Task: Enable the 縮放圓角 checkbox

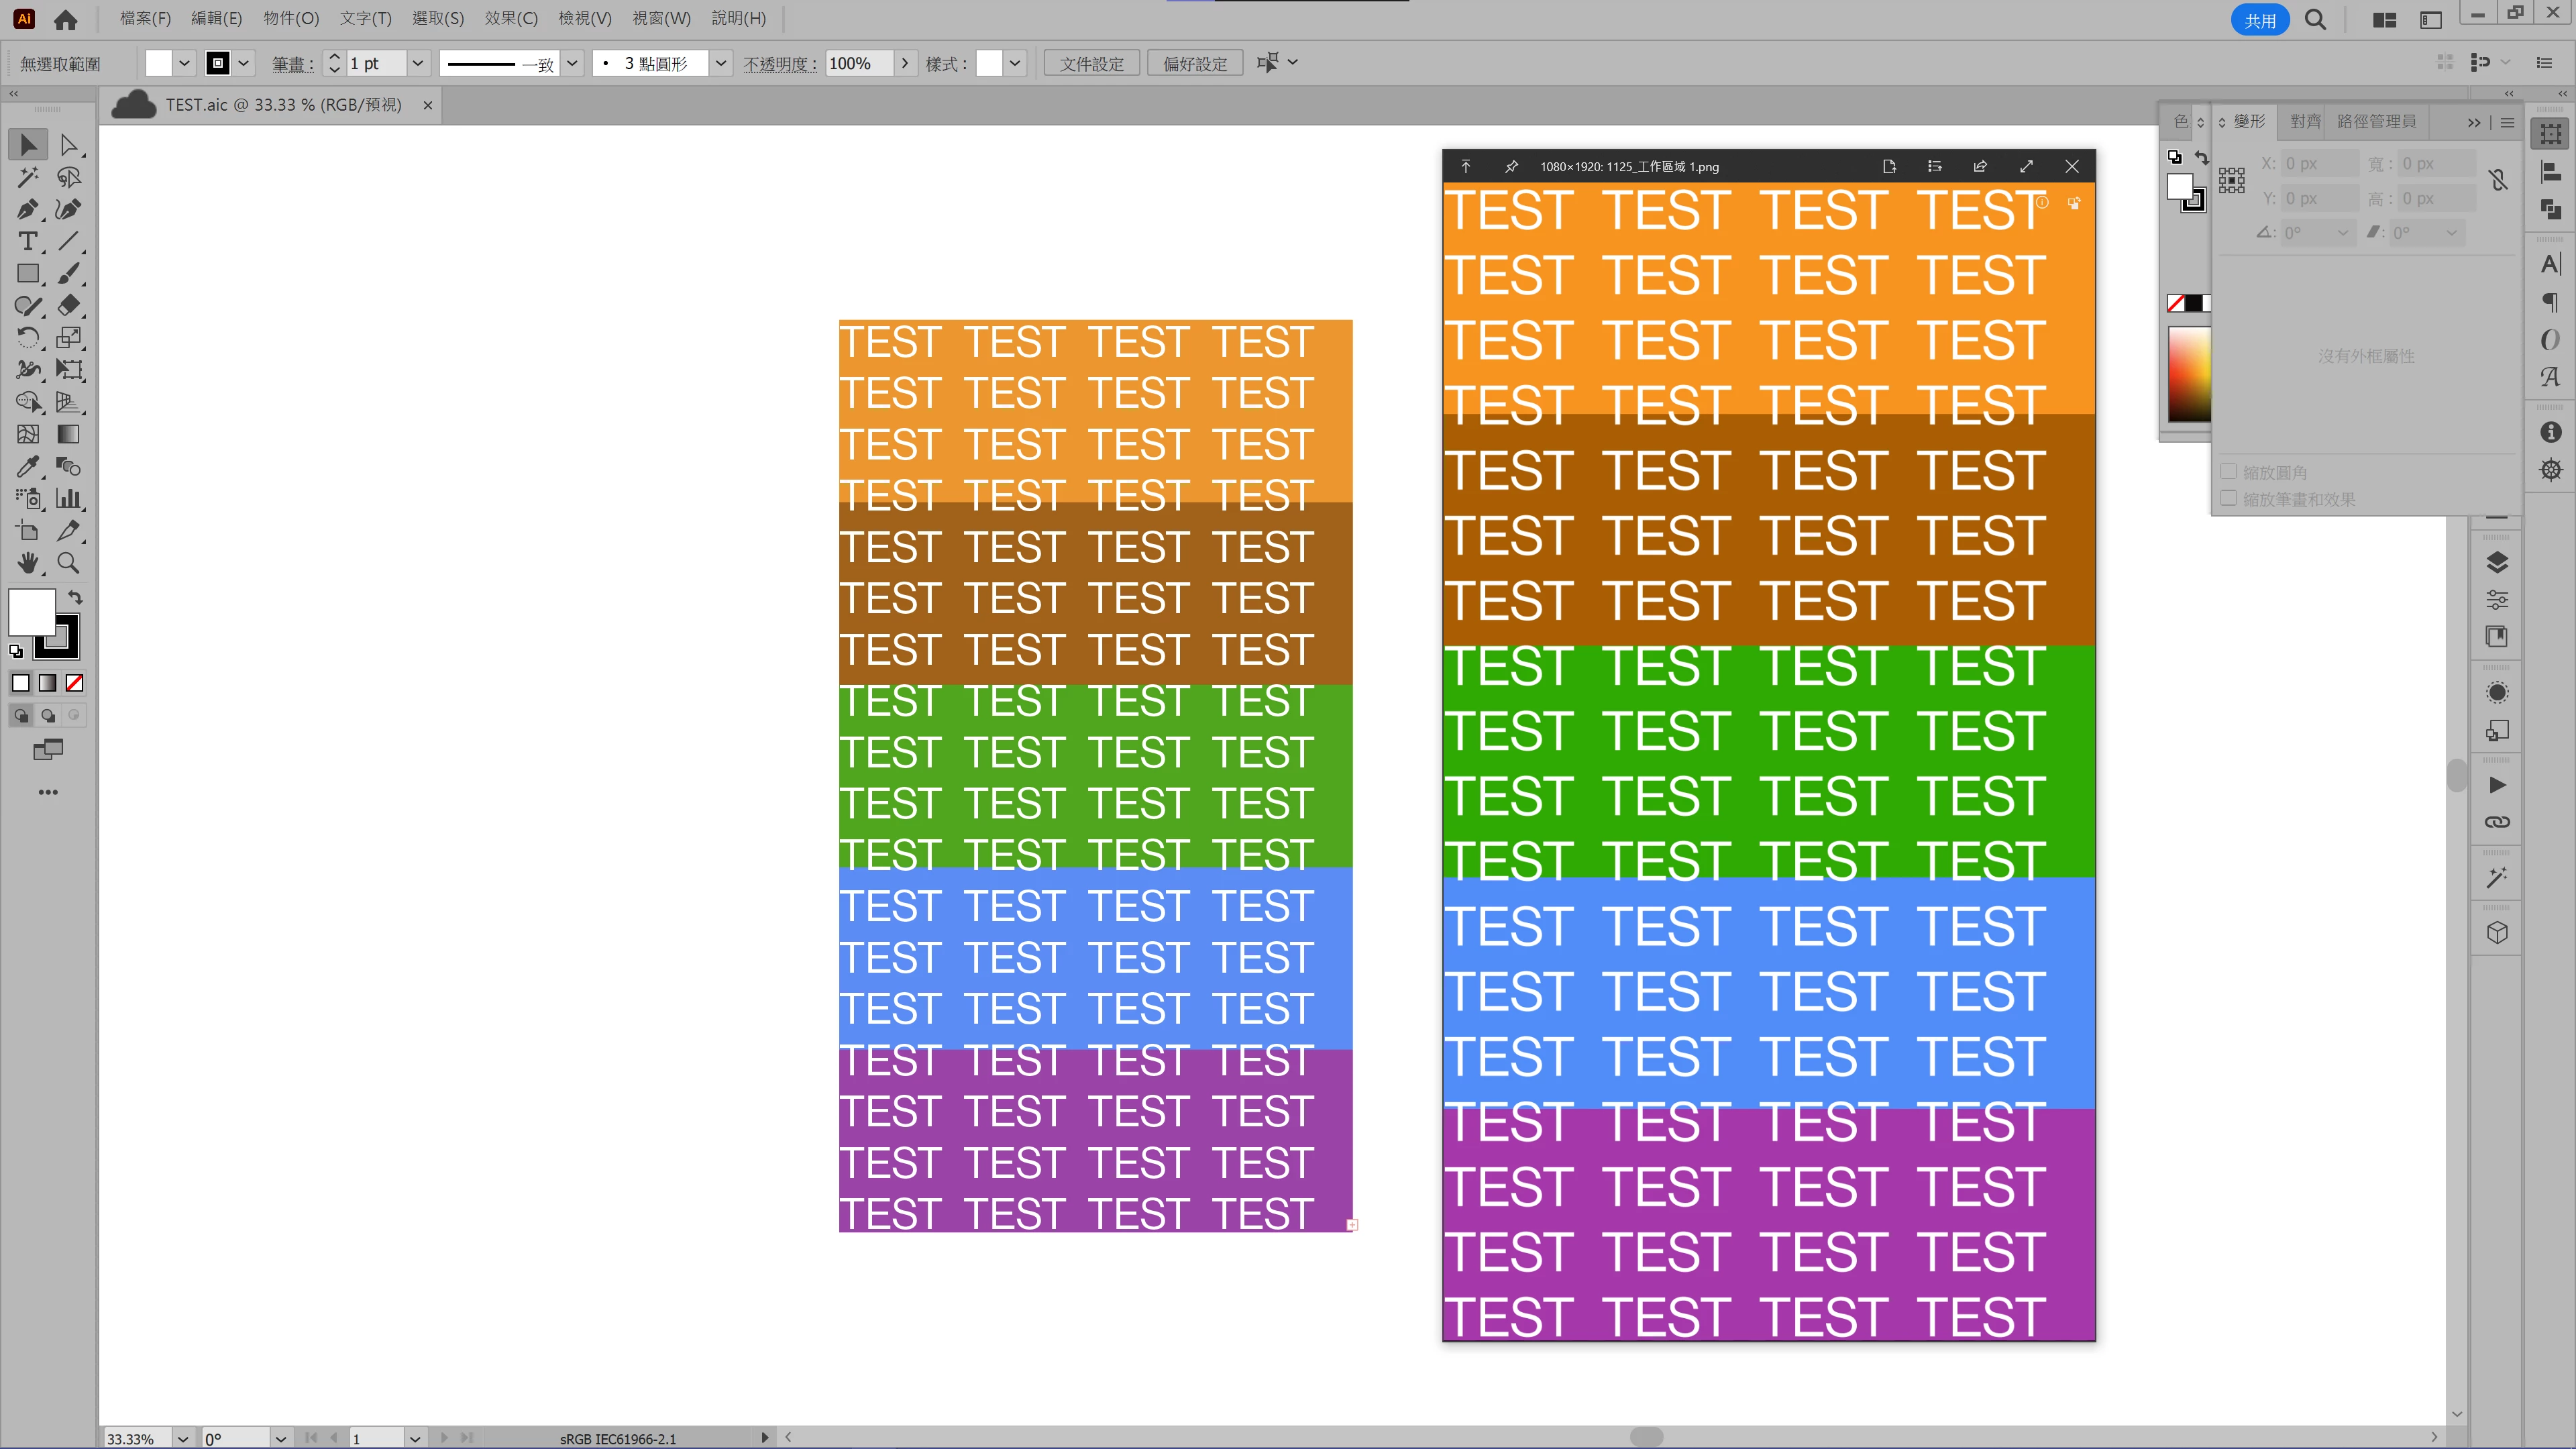Action: [x=2229, y=471]
